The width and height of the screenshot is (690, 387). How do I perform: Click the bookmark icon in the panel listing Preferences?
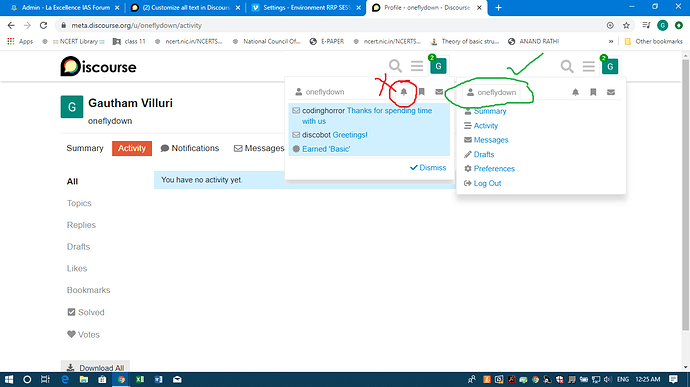tap(593, 92)
